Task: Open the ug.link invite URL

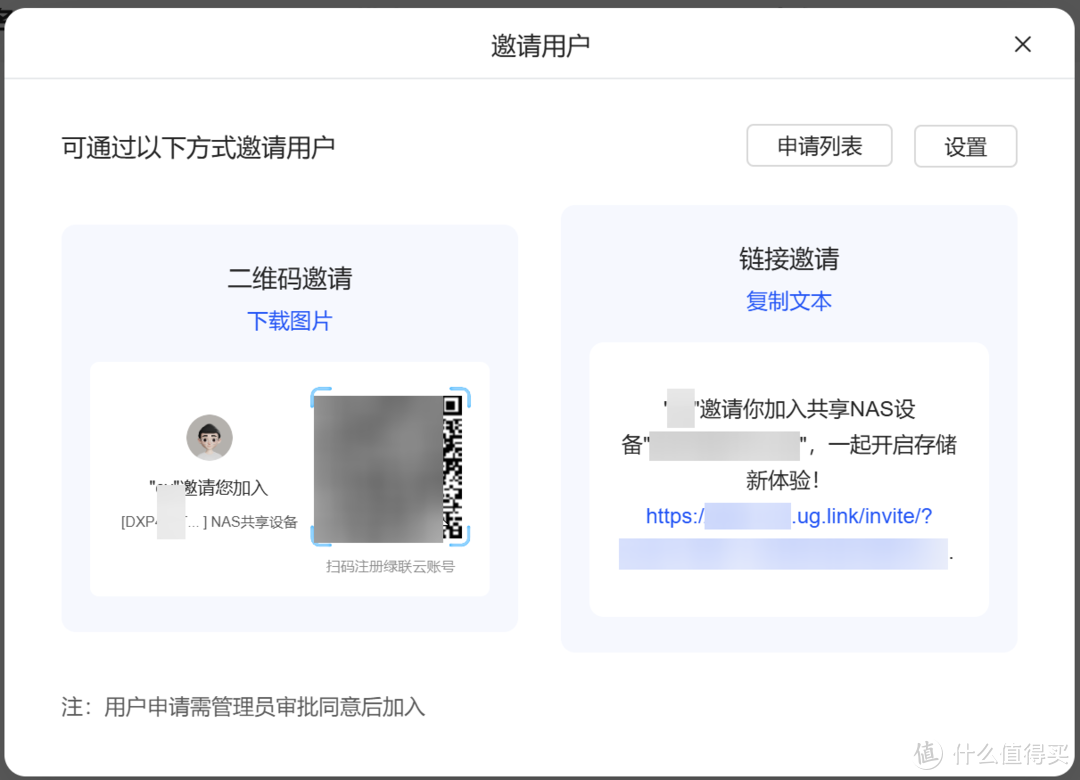Action: click(790, 516)
